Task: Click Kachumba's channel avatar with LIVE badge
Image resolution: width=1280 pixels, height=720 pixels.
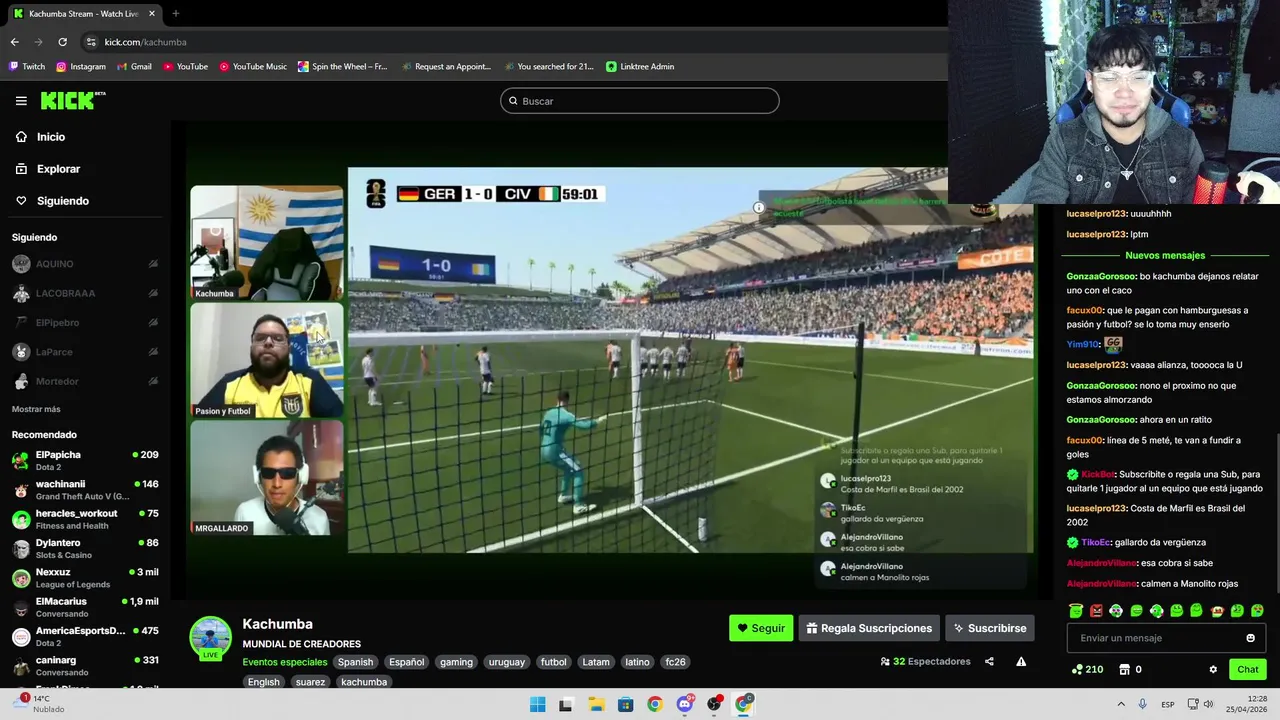Action: tap(211, 639)
